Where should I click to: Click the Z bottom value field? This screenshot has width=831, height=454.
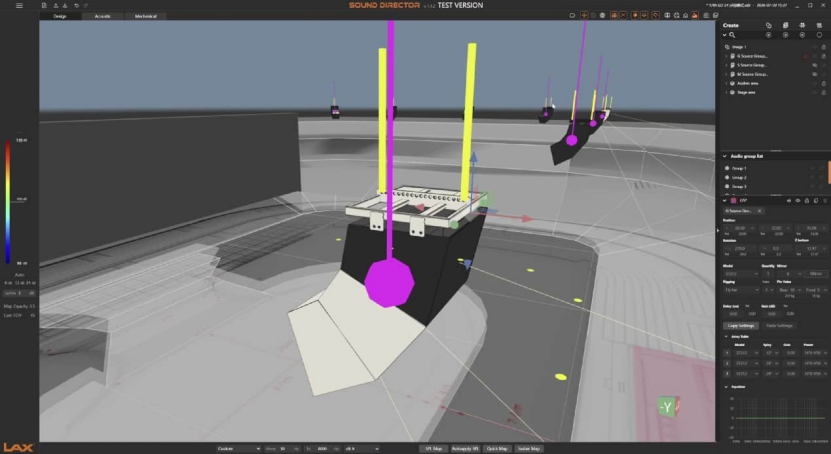pyautogui.click(x=811, y=248)
